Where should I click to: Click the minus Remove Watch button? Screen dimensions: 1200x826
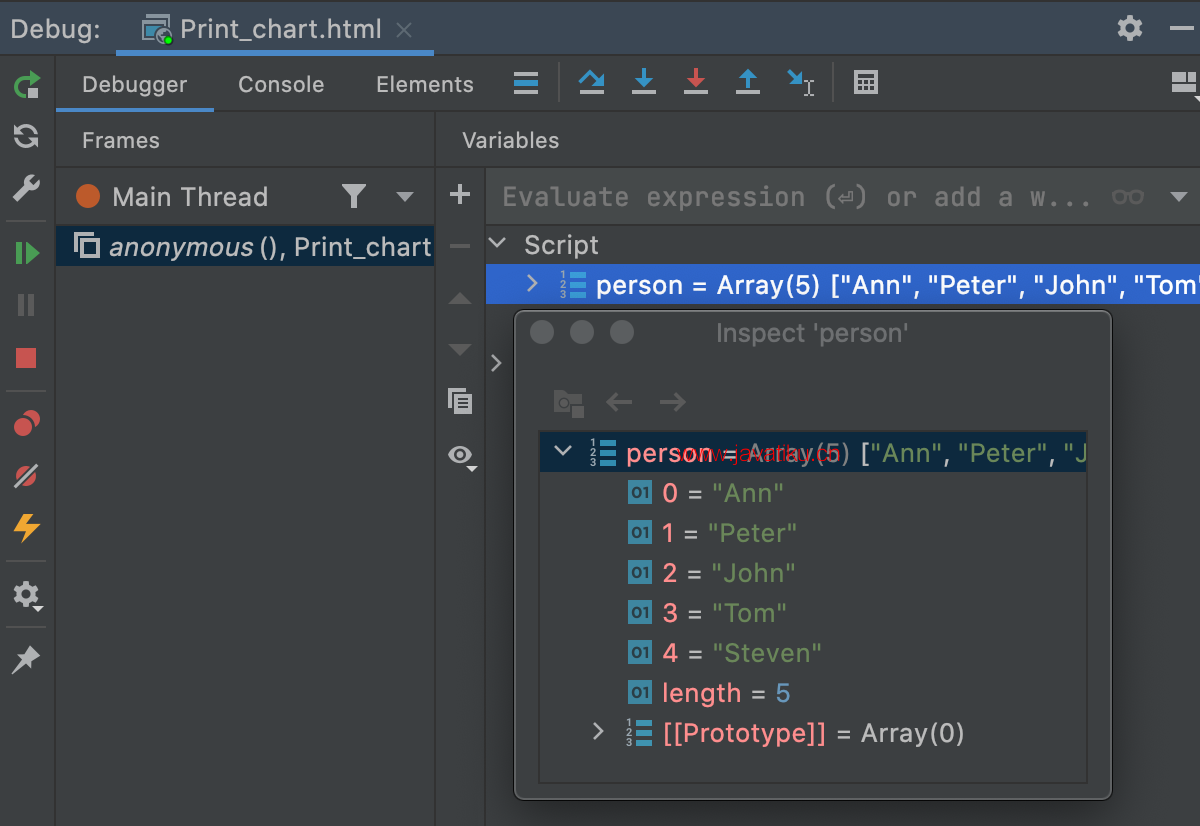tap(460, 246)
